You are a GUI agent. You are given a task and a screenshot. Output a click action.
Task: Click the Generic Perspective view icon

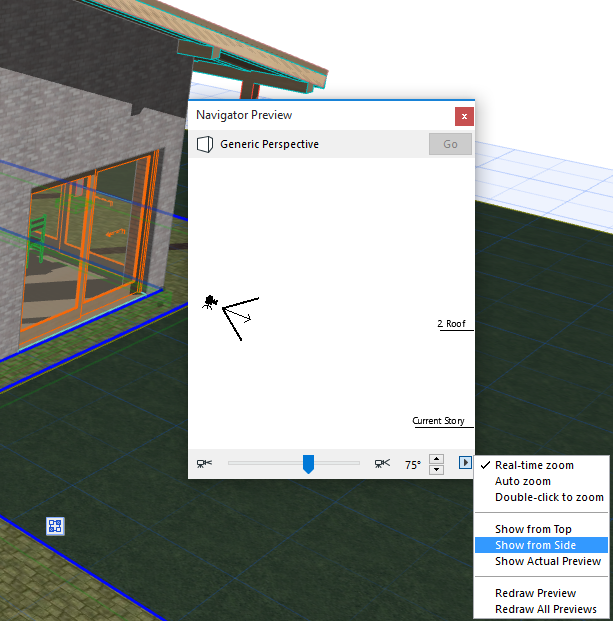(205, 144)
